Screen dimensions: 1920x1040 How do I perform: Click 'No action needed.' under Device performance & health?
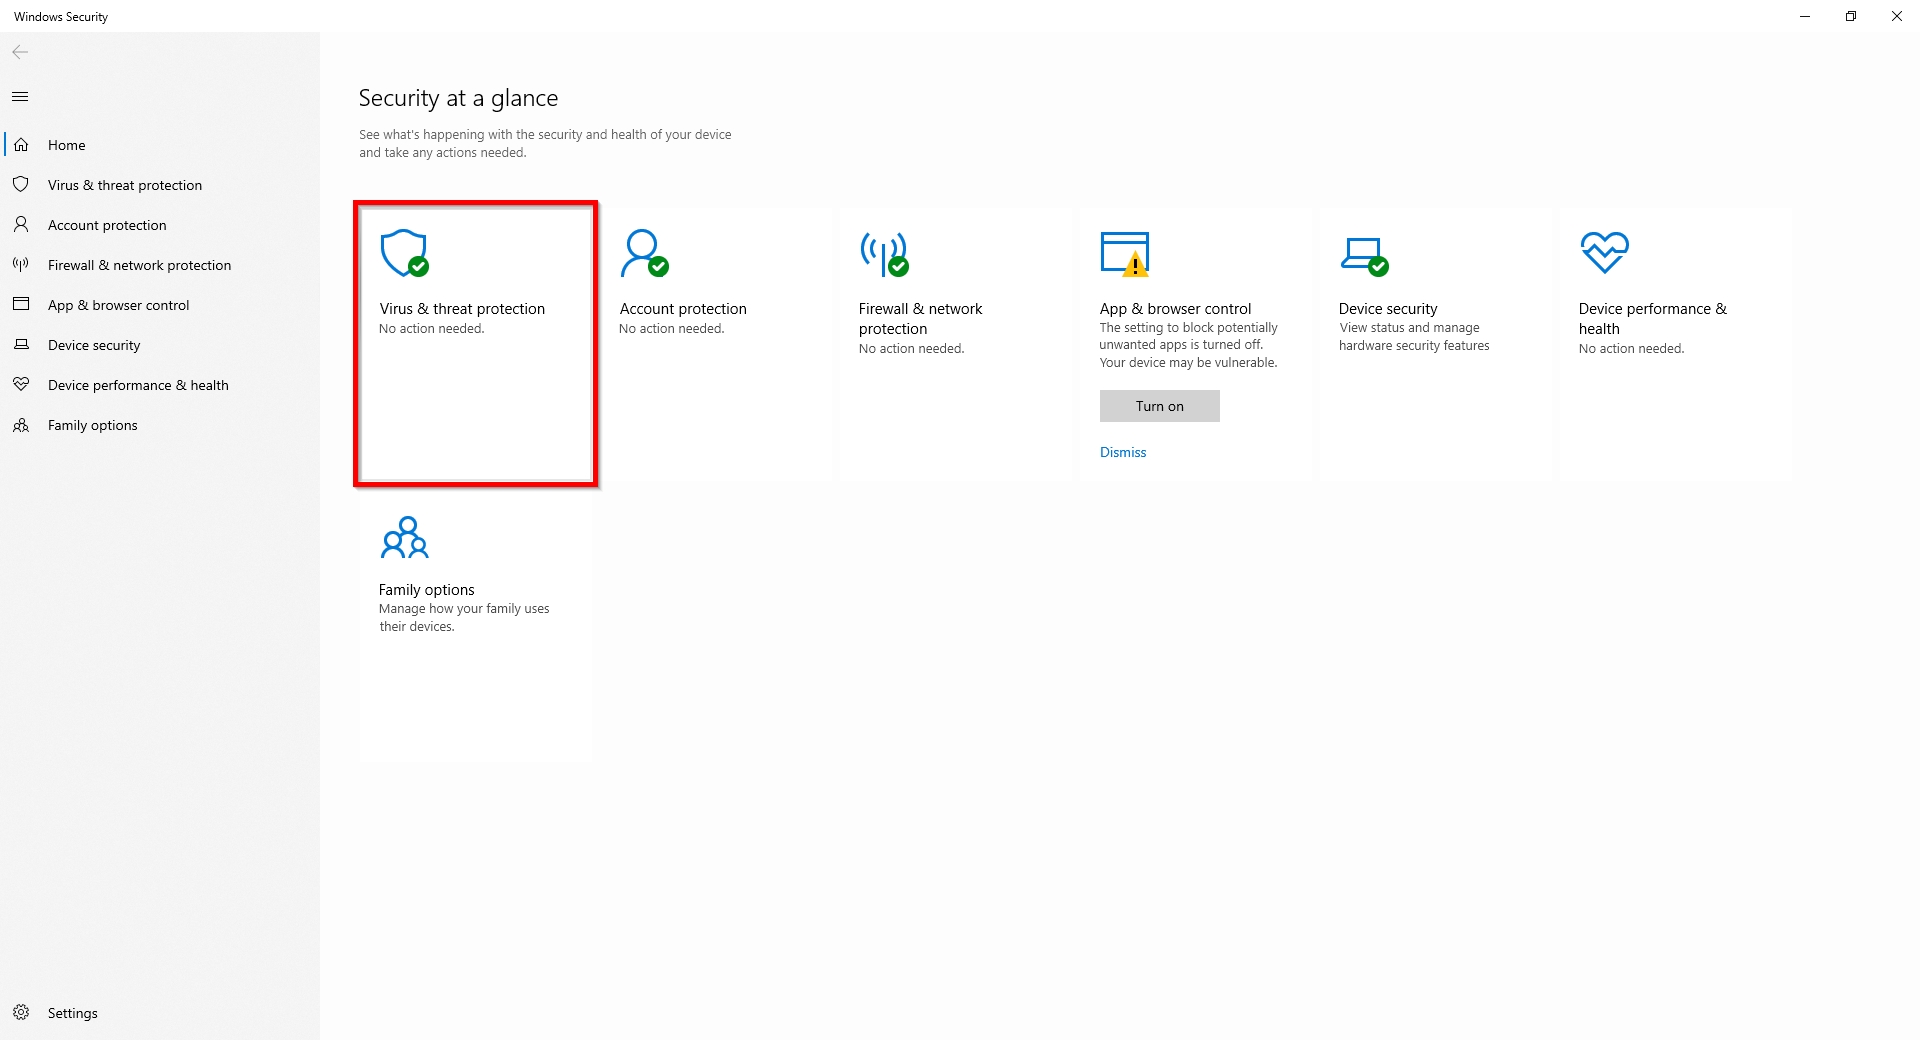pyautogui.click(x=1631, y=349)
